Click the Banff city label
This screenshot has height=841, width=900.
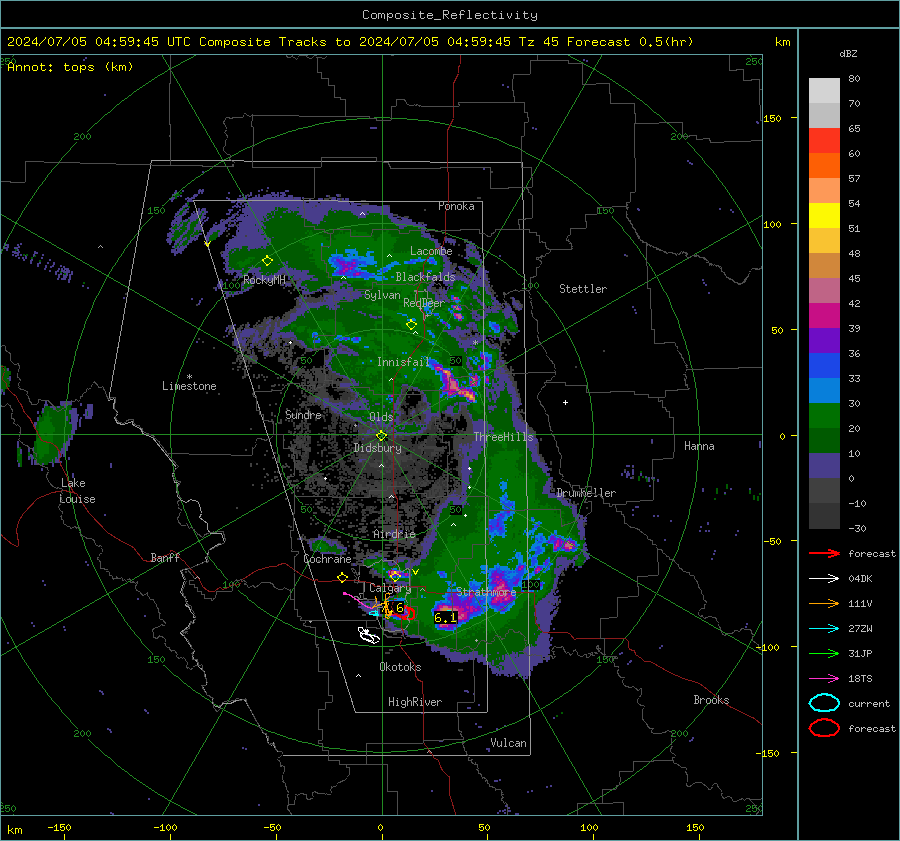click(x=165, y=557)
